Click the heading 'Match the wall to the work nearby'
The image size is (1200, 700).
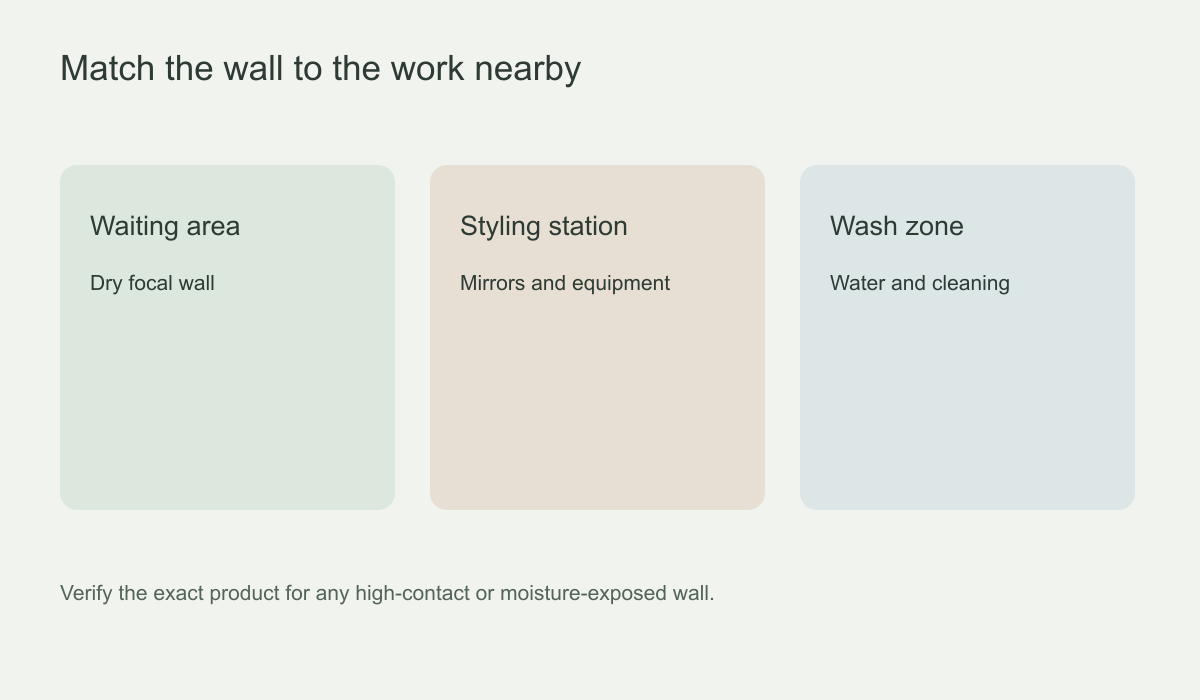click(x=320, y=68)
